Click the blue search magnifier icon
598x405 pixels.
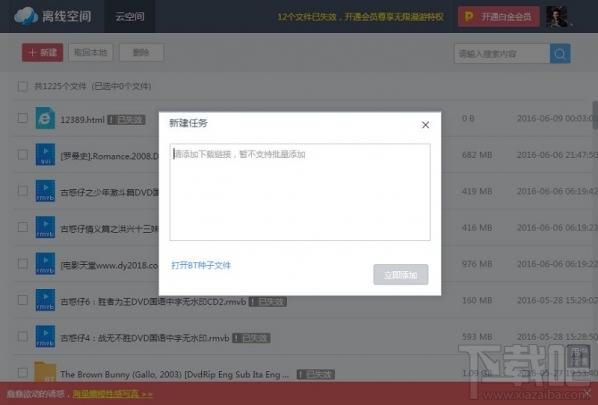click(x=560, y=54)
